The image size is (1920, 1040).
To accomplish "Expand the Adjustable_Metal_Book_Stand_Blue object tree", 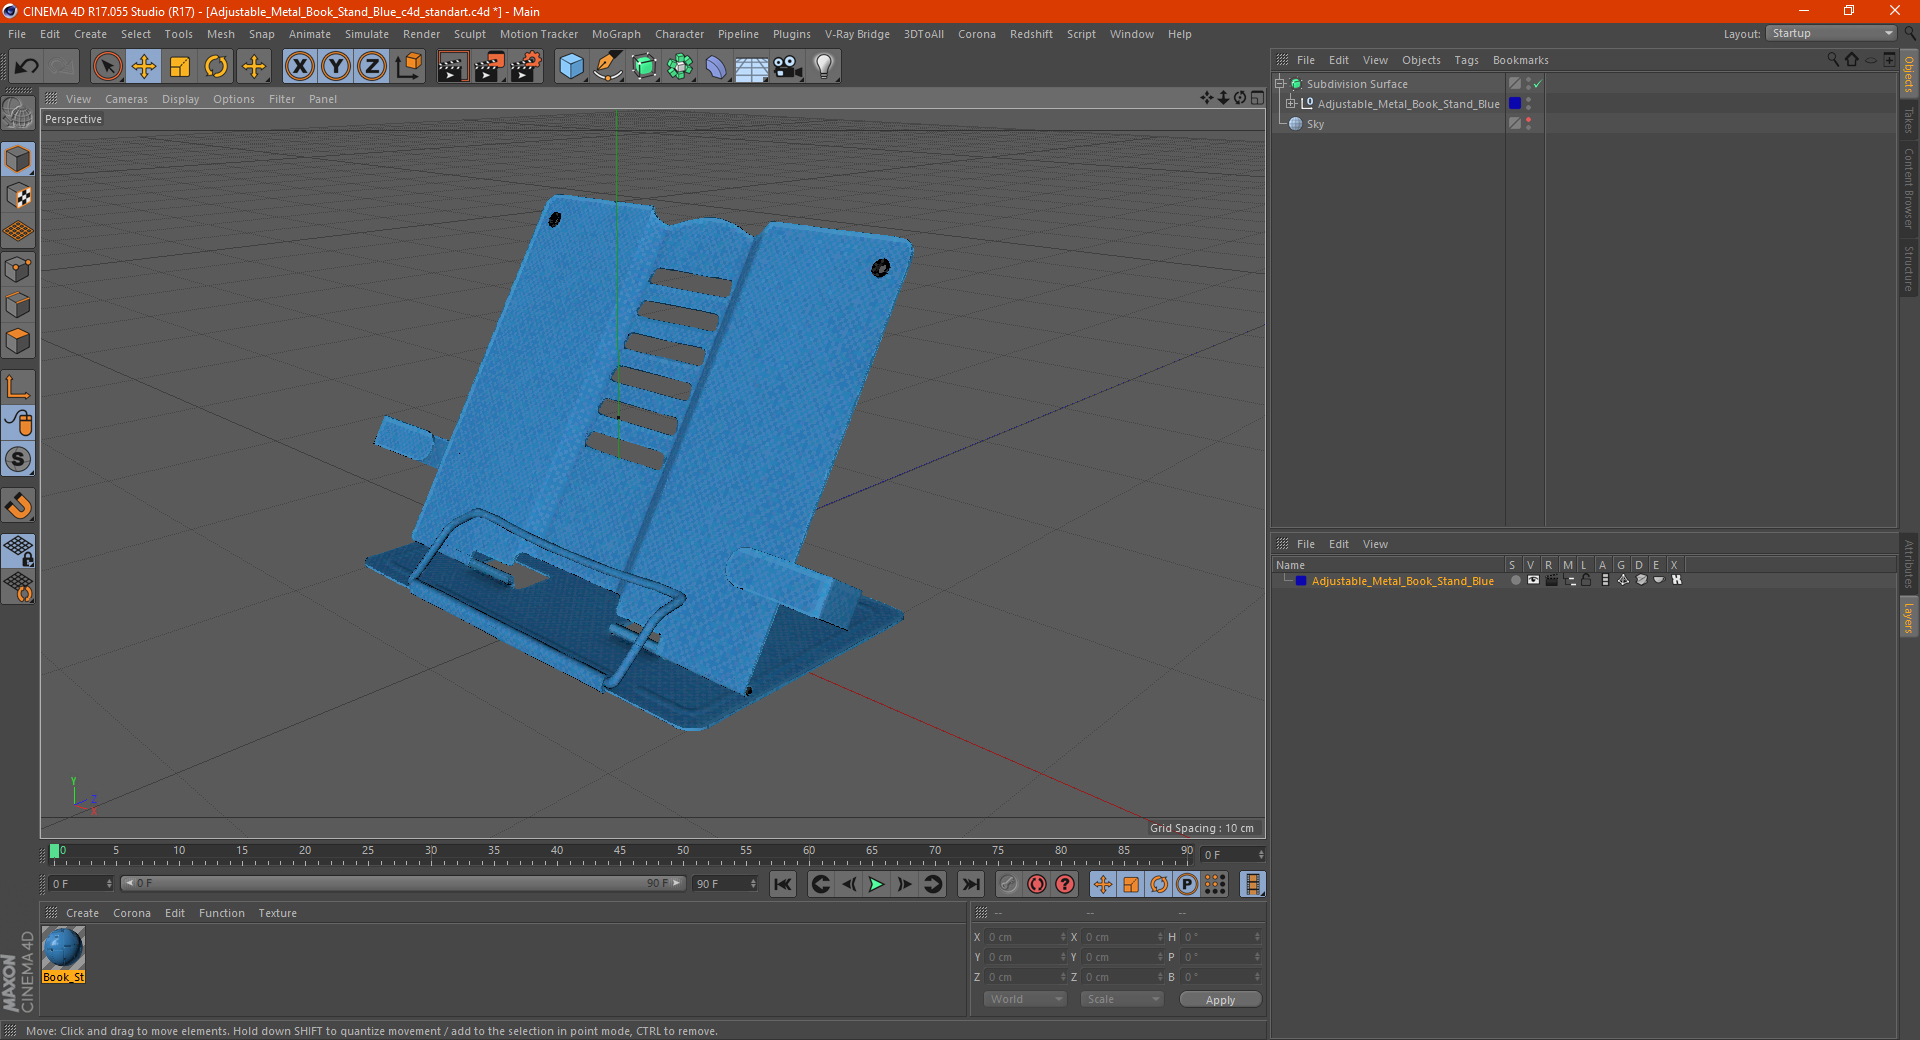I will point(1290,104).
